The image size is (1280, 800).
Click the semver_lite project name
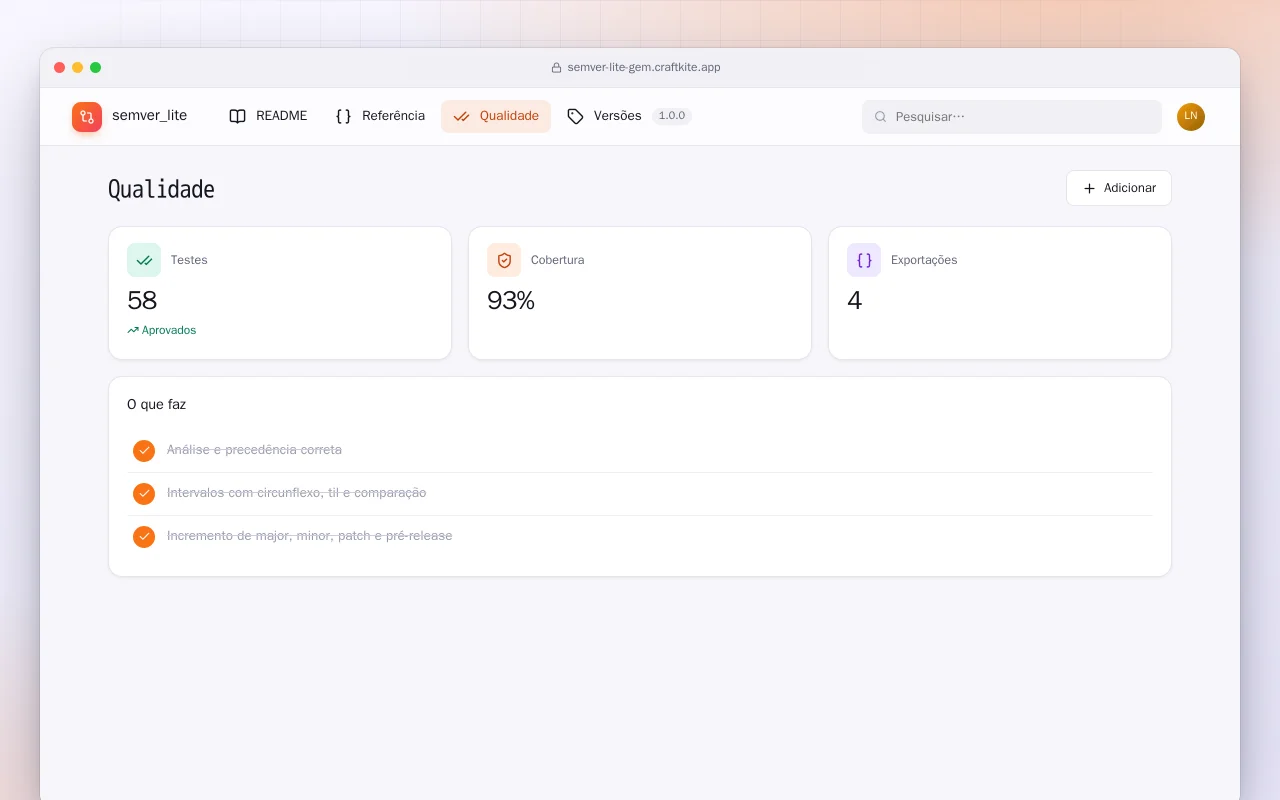pyautogui.click(x=150, y=116)
